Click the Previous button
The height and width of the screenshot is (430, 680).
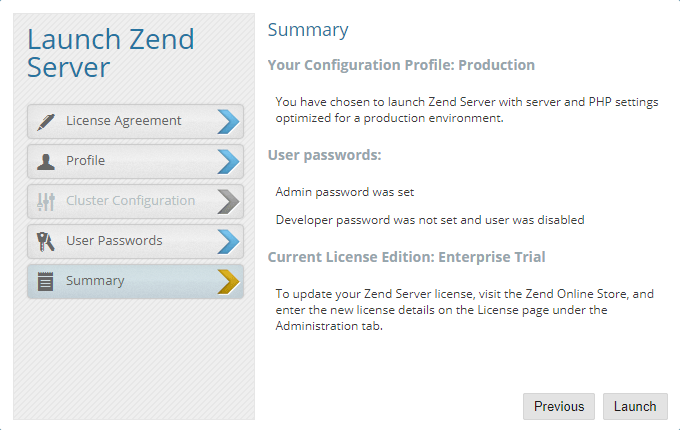559,406
